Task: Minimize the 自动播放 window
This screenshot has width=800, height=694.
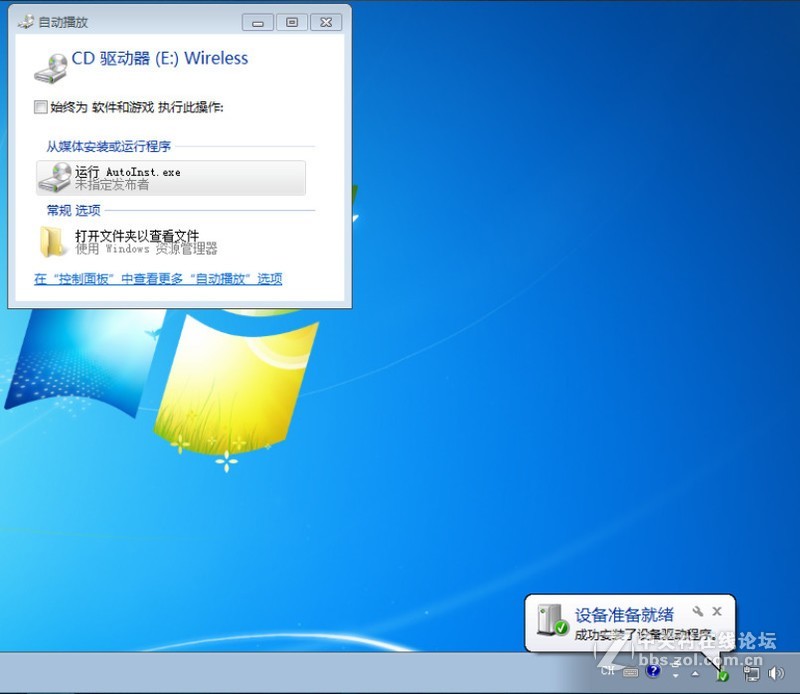Action: 258,22
